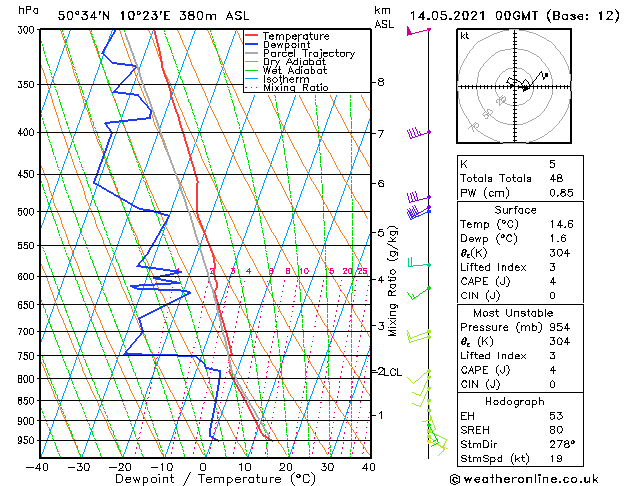Click the surface Temp value 14.6
The width and height of the screenshot is (629, 486).
pyautogui.click(x=561, y=224)
